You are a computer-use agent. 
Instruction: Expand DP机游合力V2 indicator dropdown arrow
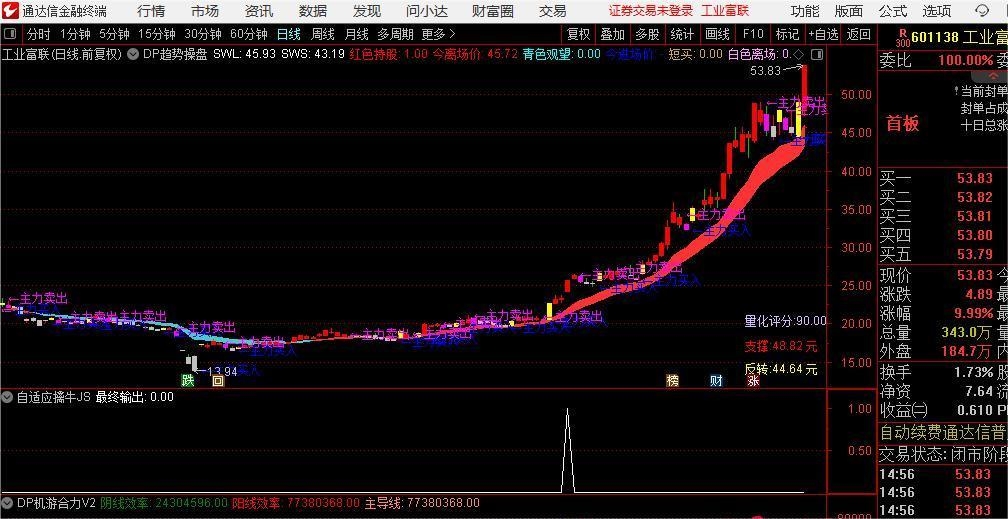[x=8, y=502]
